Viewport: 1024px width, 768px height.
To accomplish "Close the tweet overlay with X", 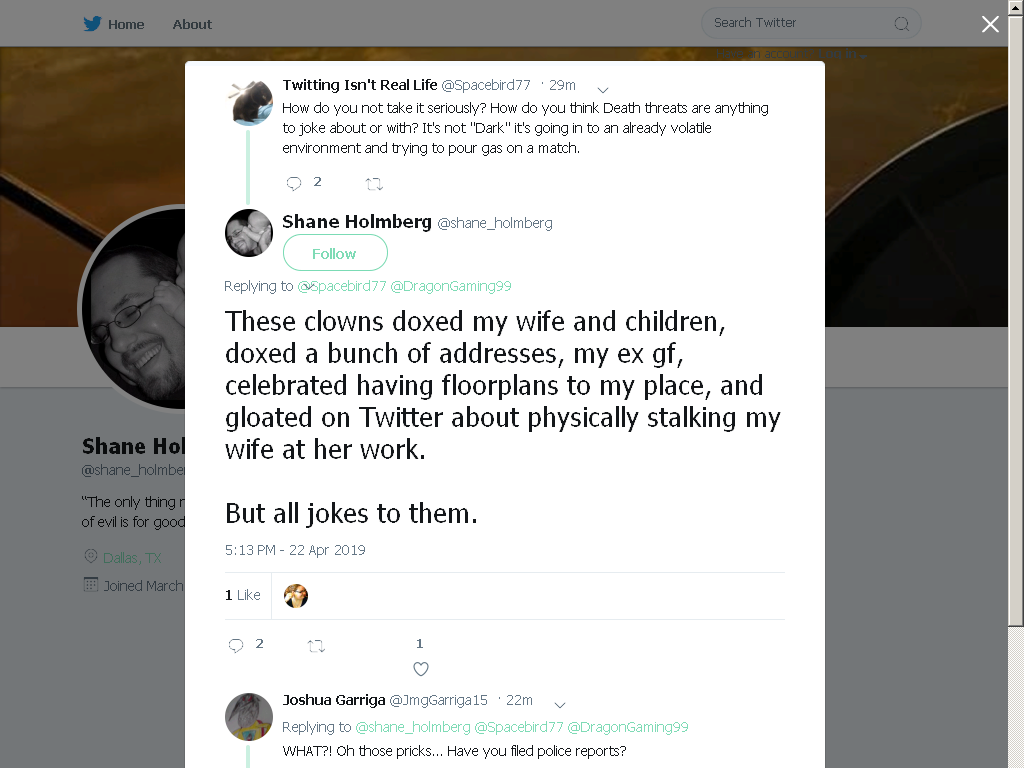I will pyautogui.click(x=990, y=24).
